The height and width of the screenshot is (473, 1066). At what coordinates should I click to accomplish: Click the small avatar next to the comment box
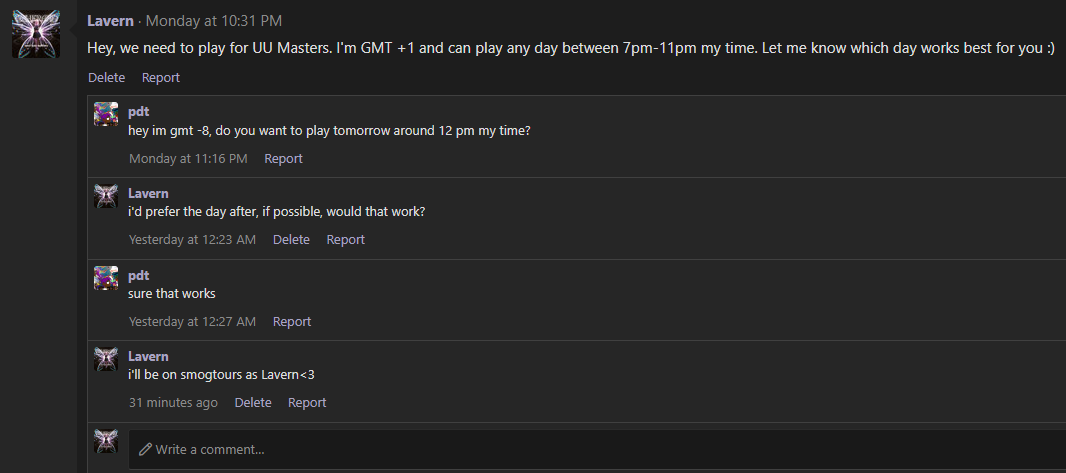106,441
